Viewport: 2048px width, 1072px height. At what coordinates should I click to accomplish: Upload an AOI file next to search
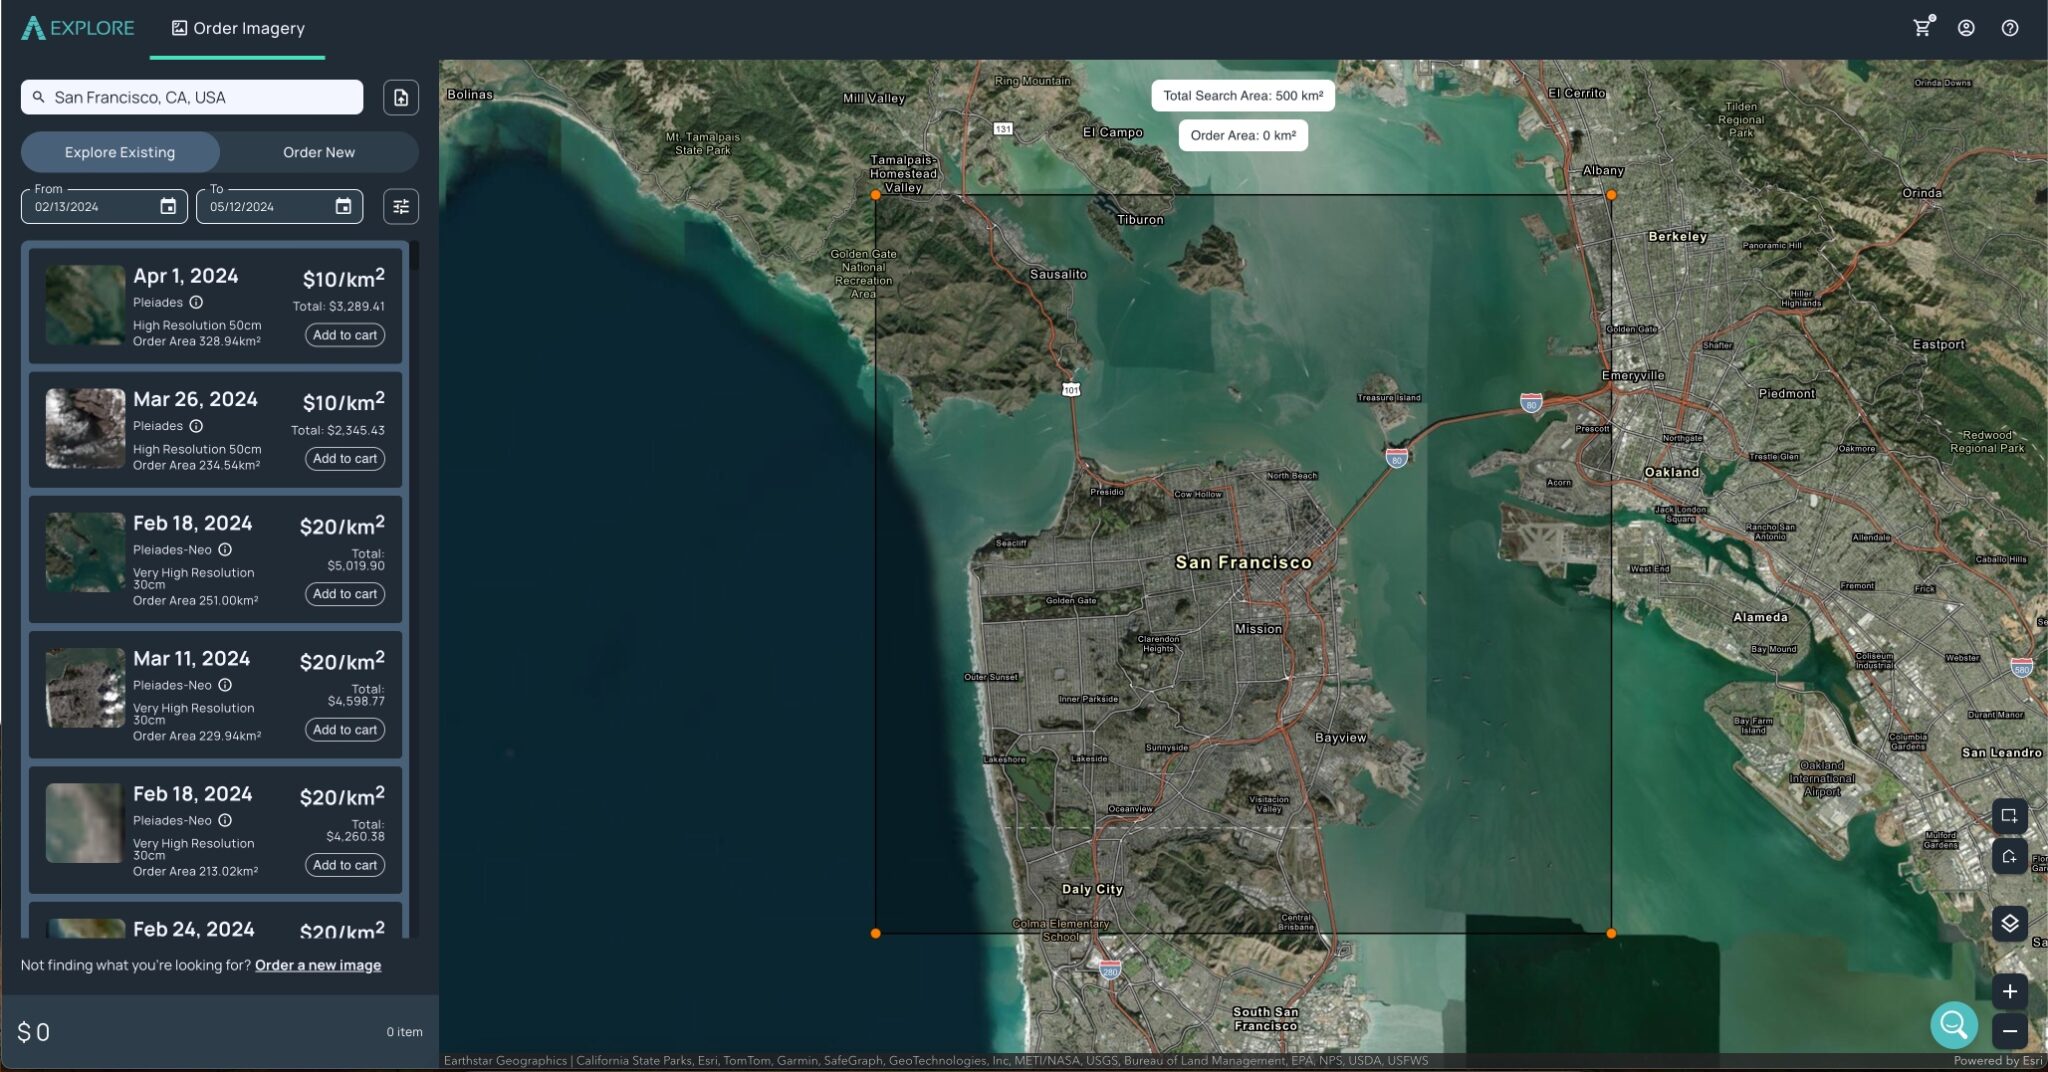point(401,97)
